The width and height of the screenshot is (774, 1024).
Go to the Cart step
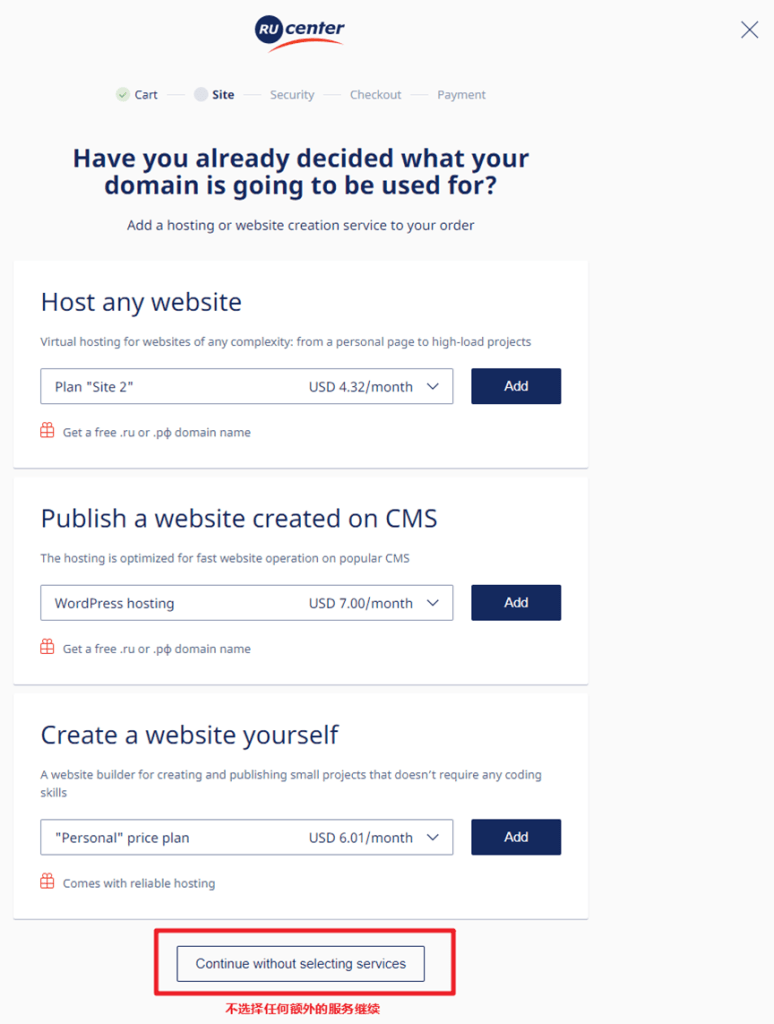(x=146, y=95)
